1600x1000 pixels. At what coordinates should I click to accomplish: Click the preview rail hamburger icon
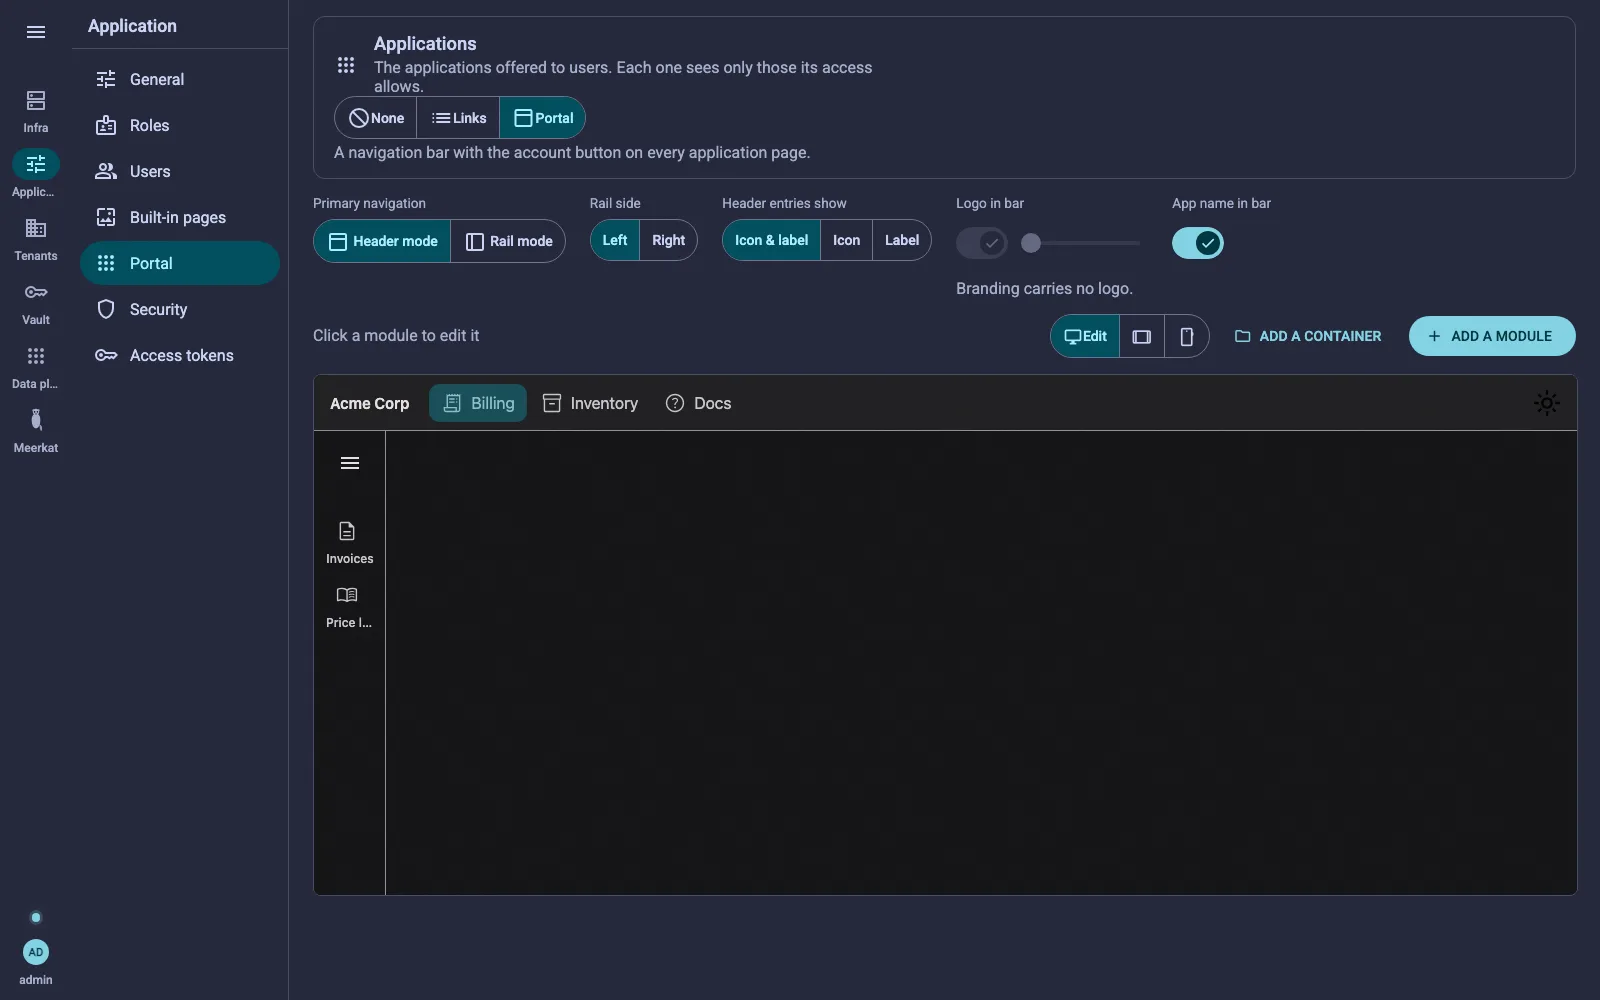coord(350,463)
